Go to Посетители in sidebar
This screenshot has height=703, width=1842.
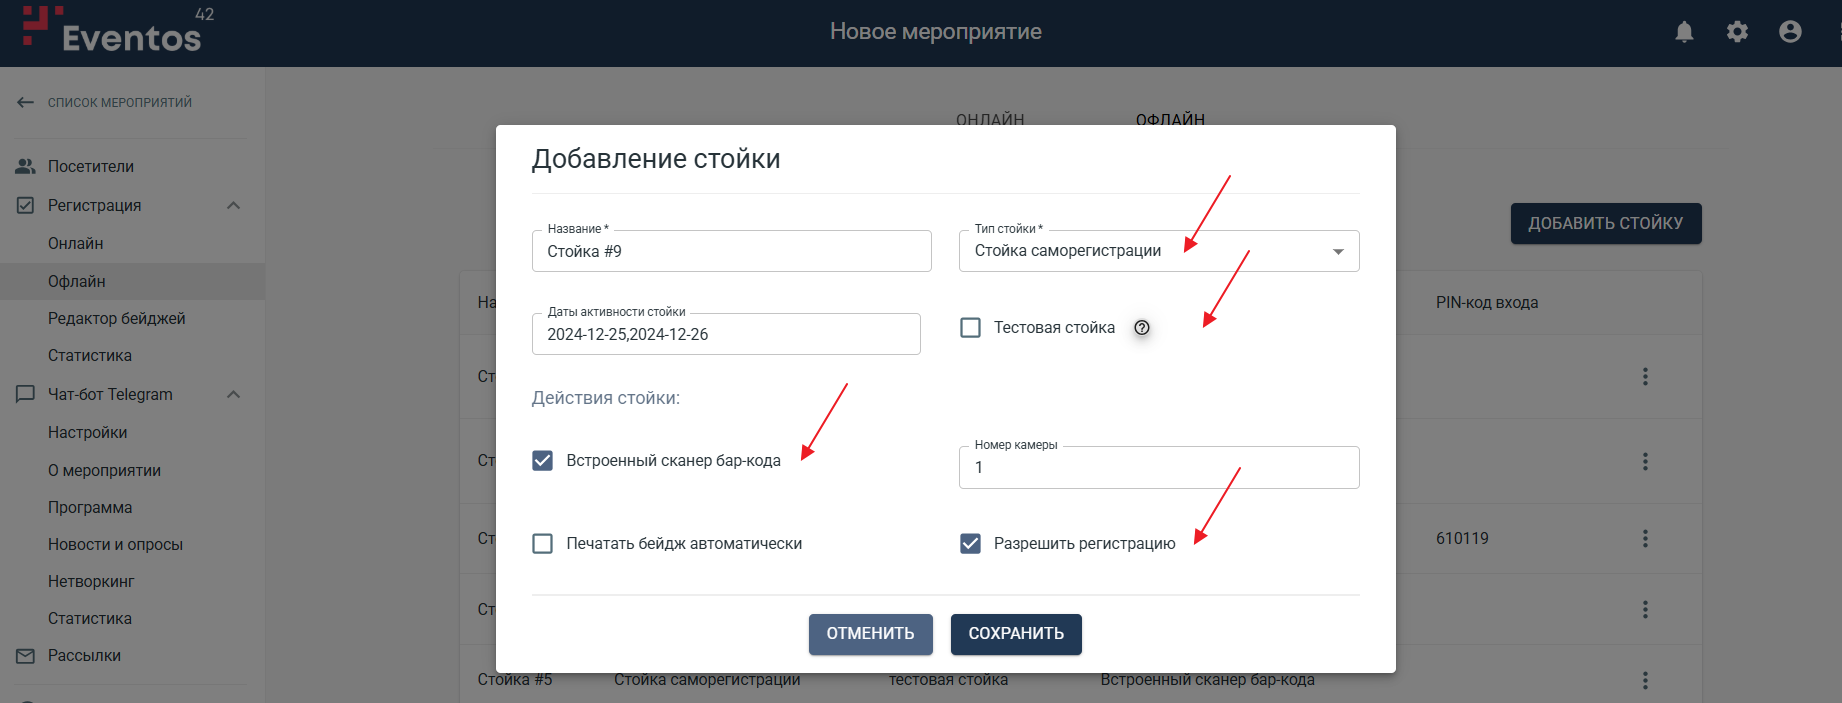90,167
